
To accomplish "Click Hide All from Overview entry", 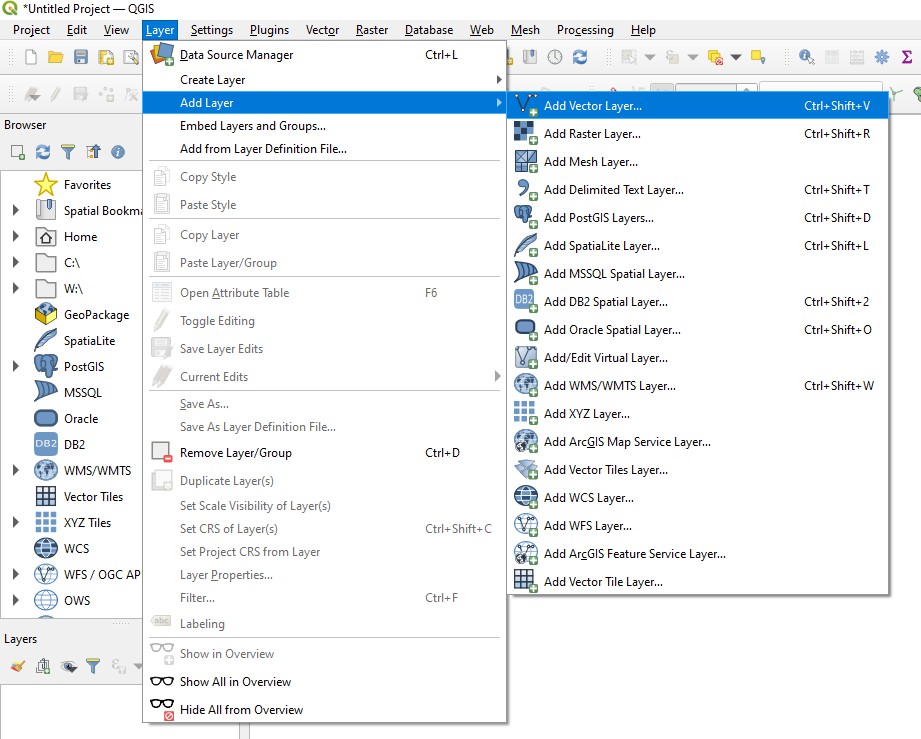I will [243, 709].
